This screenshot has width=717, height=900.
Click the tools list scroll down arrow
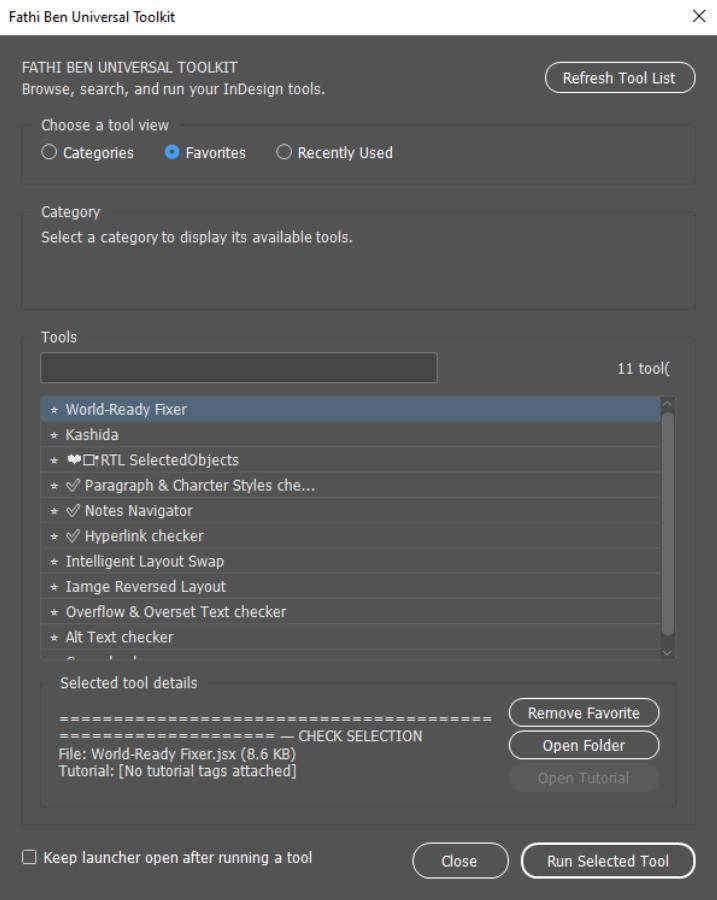tap(667, 652)
